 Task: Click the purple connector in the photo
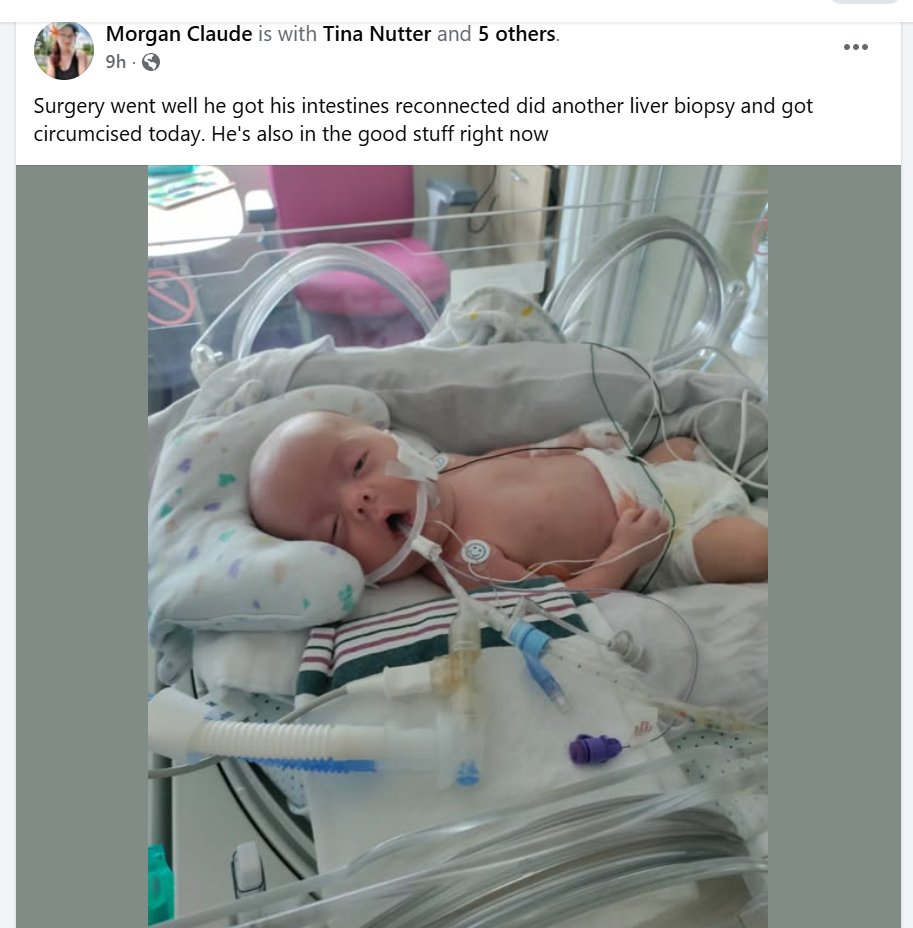pyautogui.click(x=595, y=749)
